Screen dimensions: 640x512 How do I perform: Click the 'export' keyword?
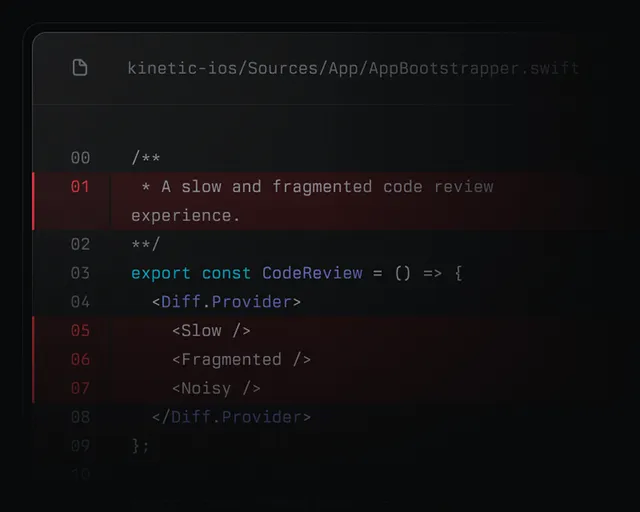pyautogui.click(x=161, y=273)
